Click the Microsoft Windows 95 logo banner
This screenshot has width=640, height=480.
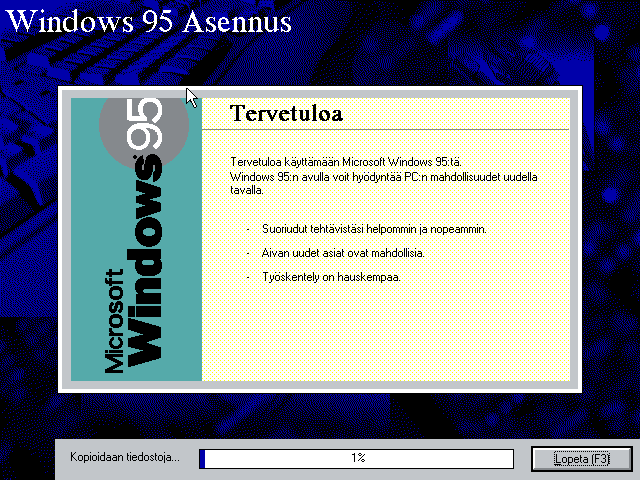136,239
